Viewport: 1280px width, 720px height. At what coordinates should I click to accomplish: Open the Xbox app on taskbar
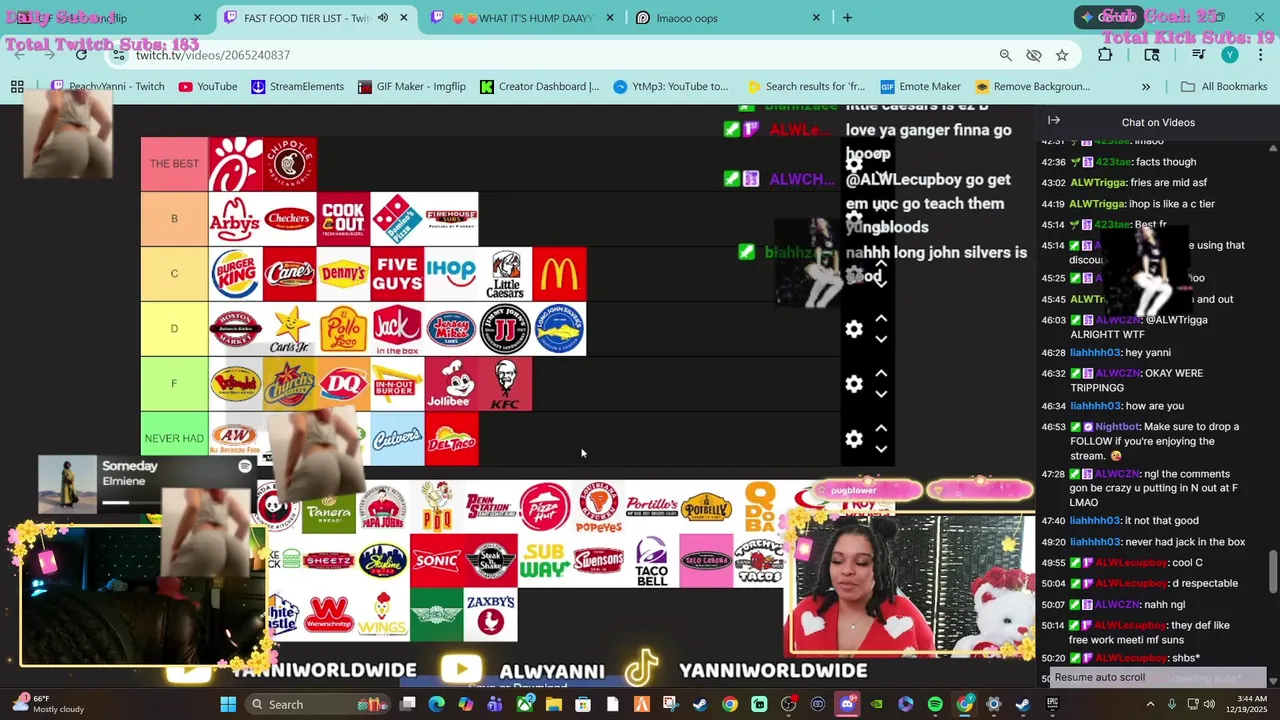[524, 704]
